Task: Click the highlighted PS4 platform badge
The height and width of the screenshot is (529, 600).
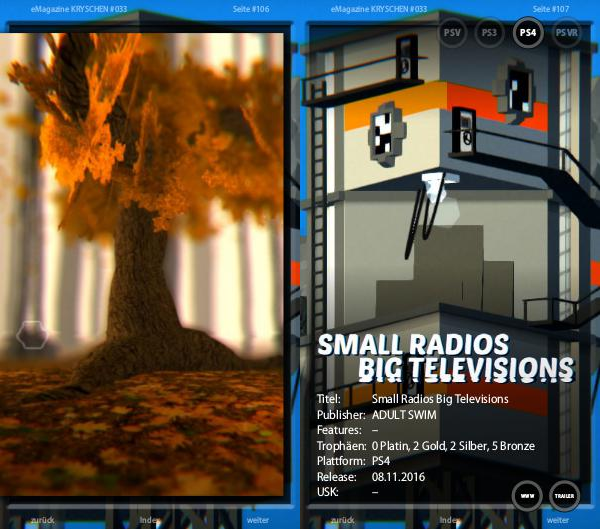Action: point(528,33)
